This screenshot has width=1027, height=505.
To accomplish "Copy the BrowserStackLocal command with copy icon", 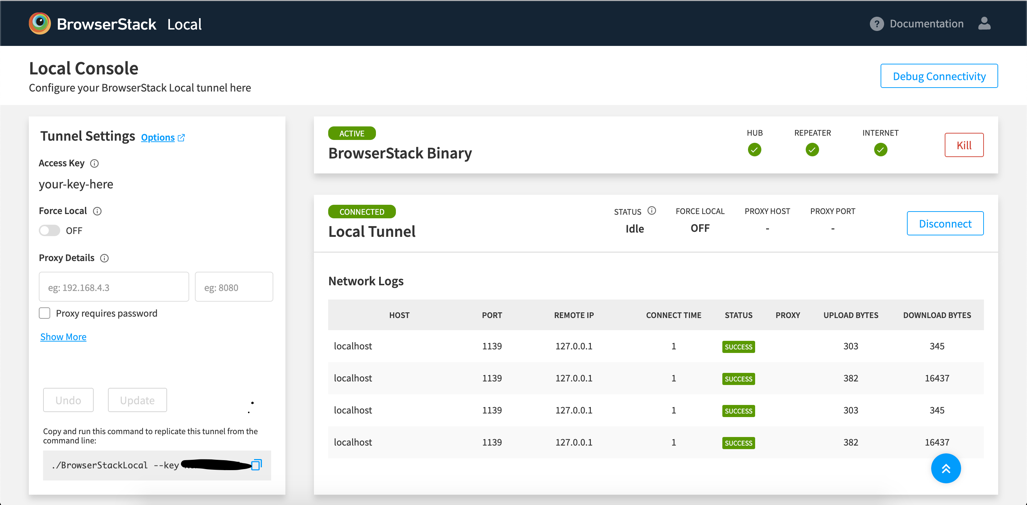I will (x=257, y=464).
